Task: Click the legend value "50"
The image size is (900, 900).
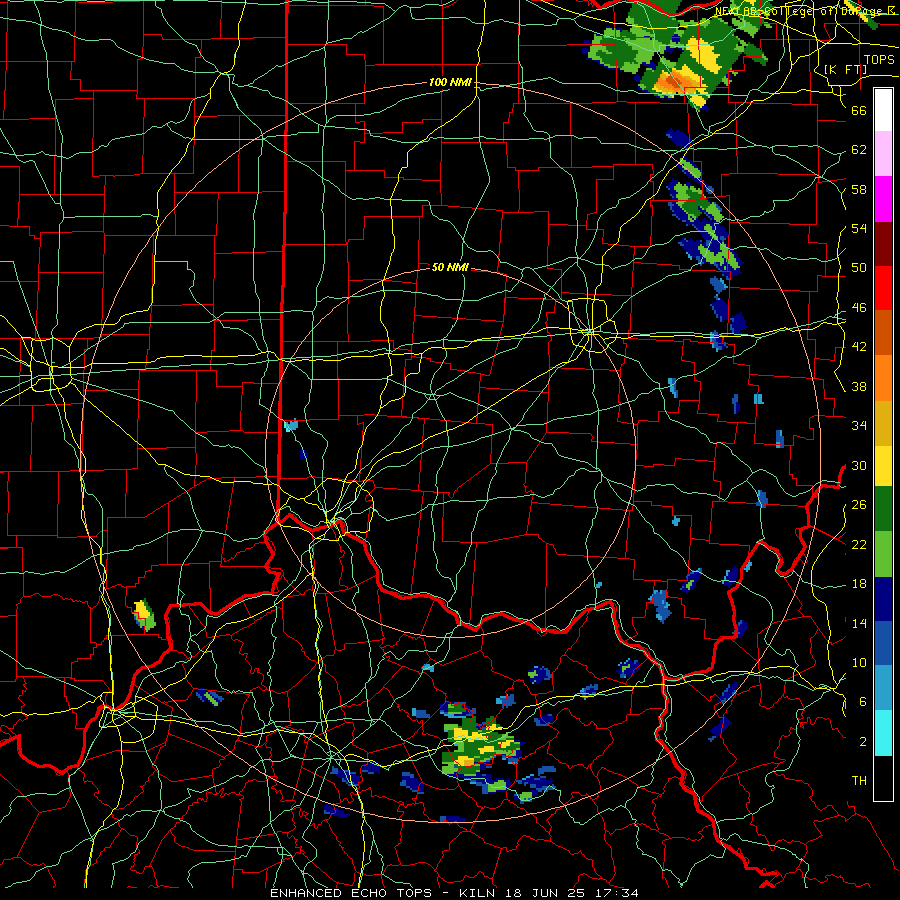Action: 859,267
